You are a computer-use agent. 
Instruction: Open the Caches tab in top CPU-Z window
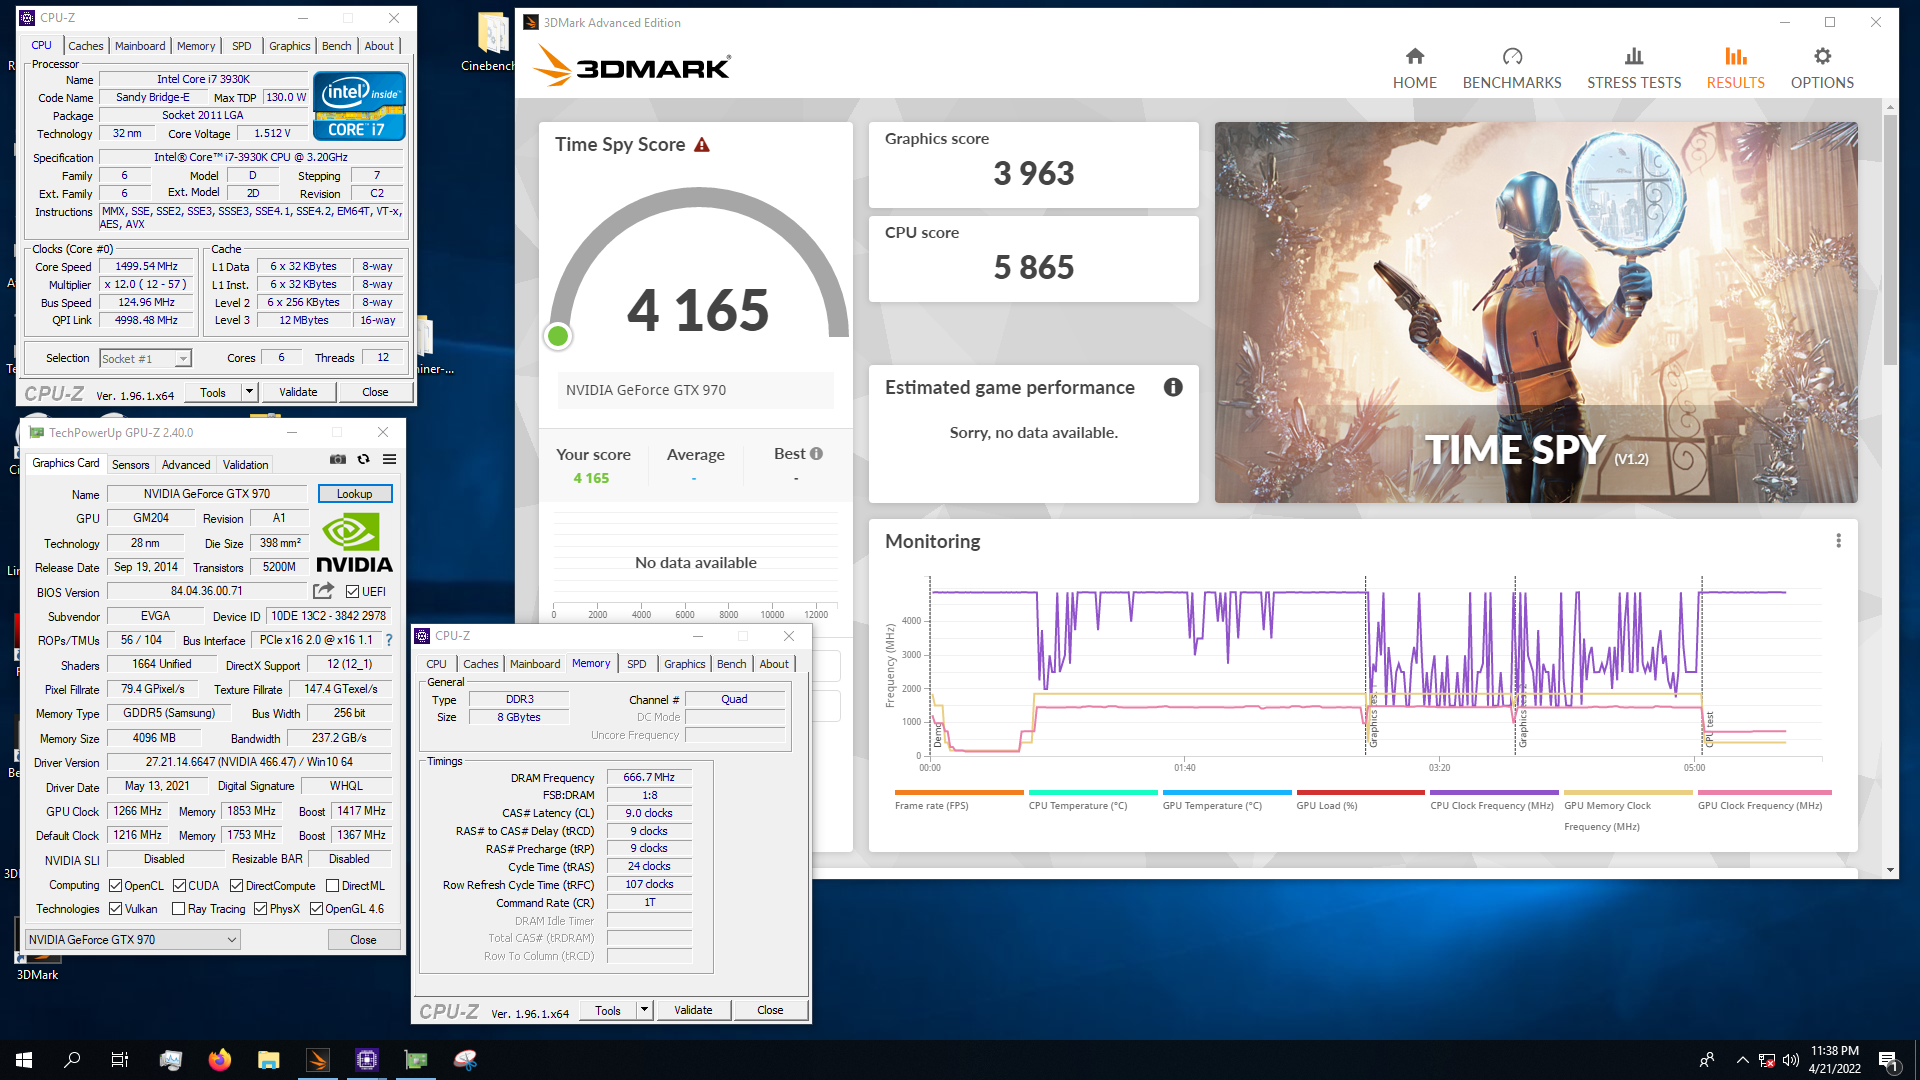(85, 46)
